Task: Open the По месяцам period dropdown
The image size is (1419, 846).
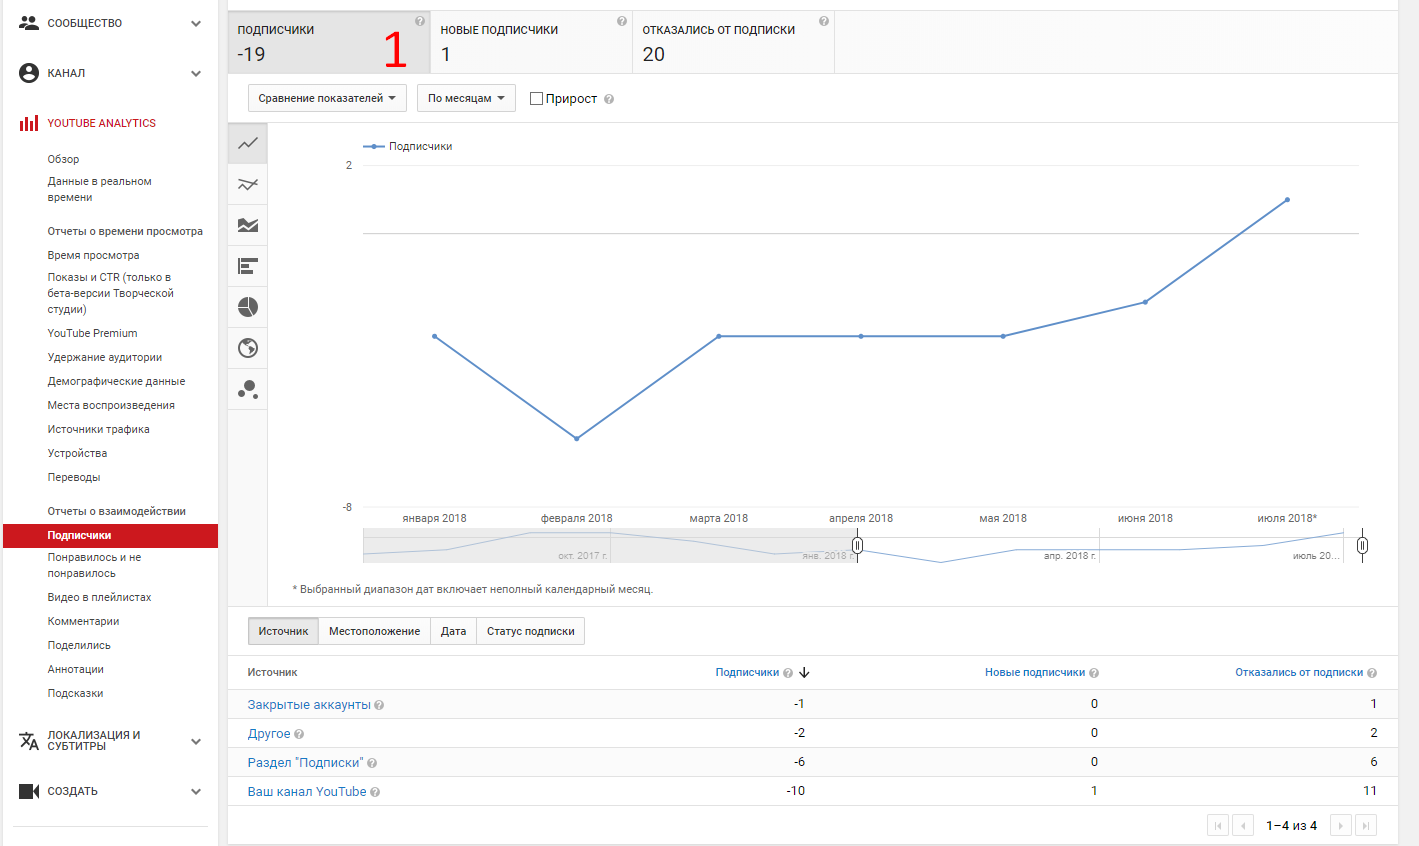Action: coord(466,98)
